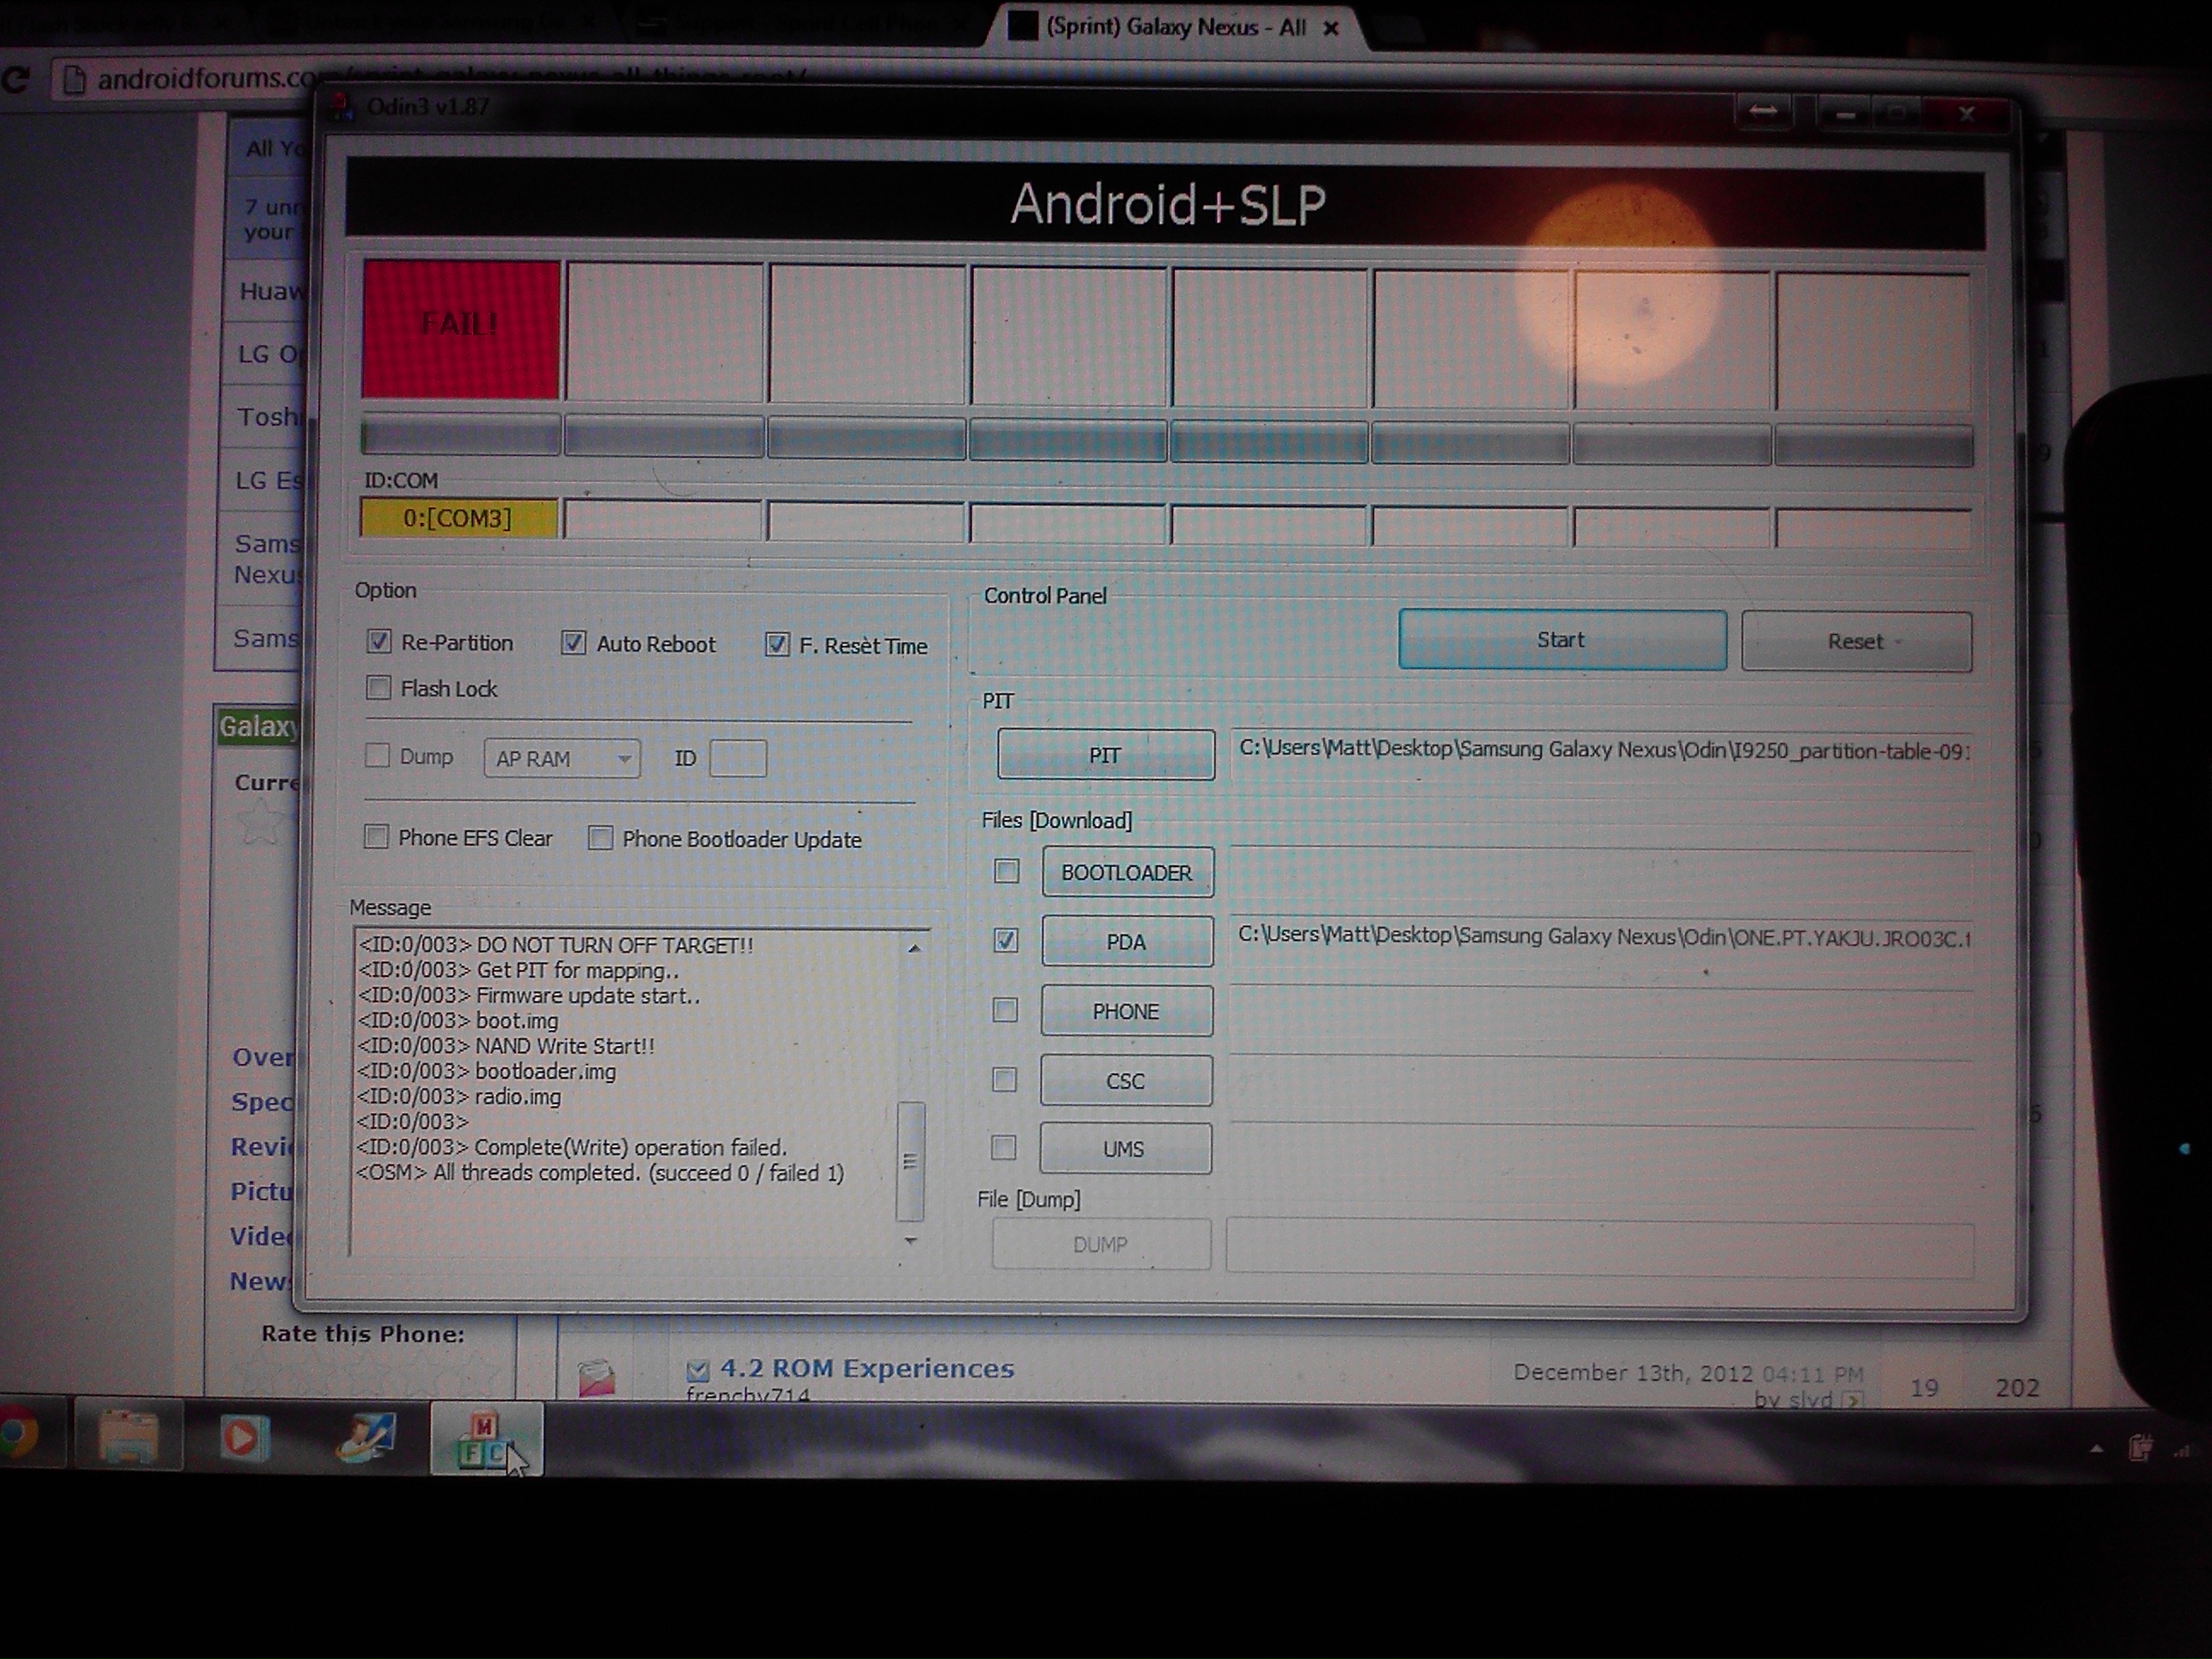Viewport: 2212px width, 1659px height.
Task: Minimize the Odin3 window
Action: coord(1846,115)
